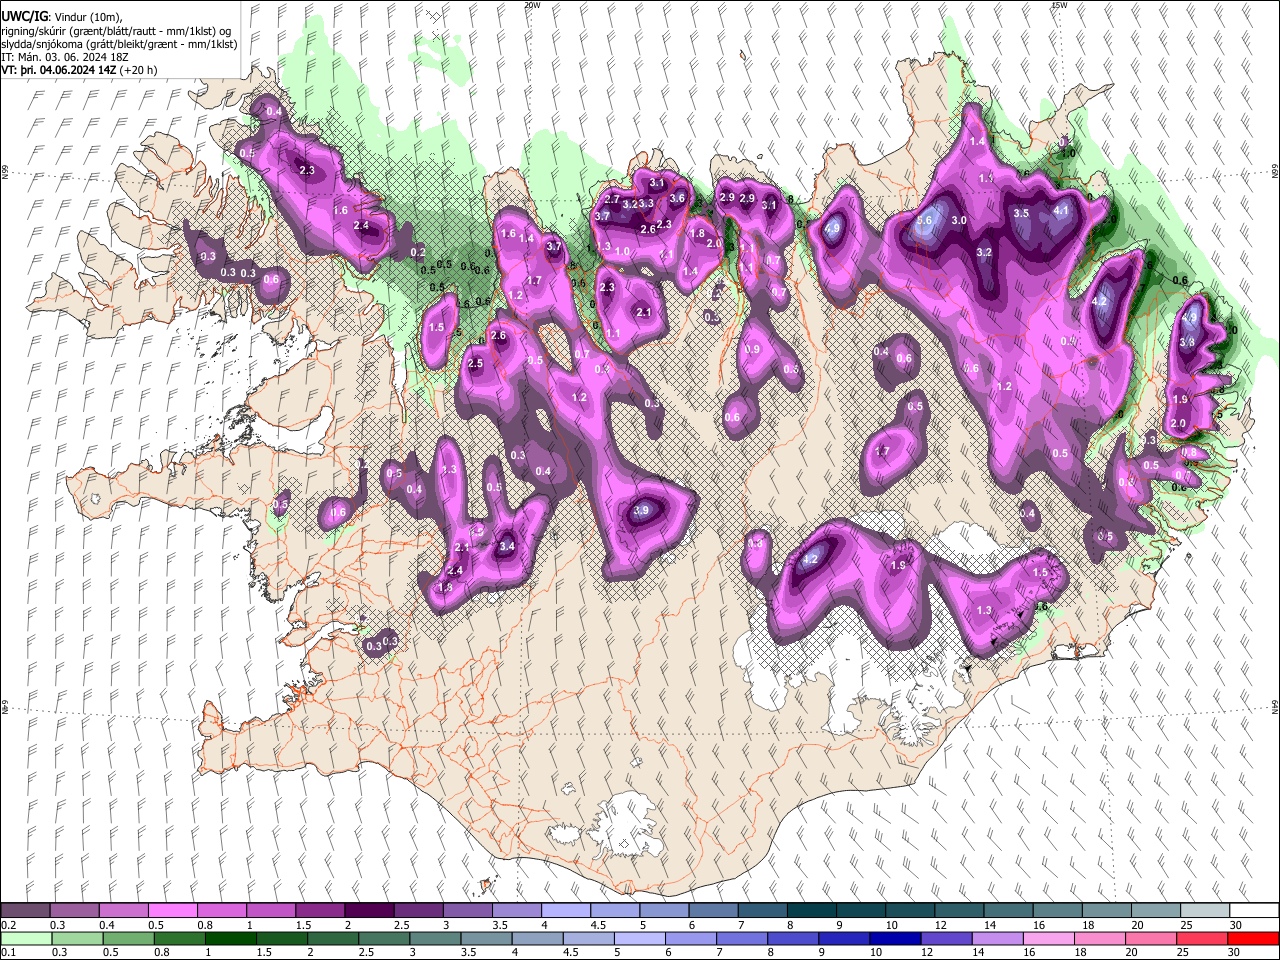This screenshot has width=1280, height=960.
Task: Click the "UWC/IG: Vindur (10m)" title text
Action: (62, 17)
